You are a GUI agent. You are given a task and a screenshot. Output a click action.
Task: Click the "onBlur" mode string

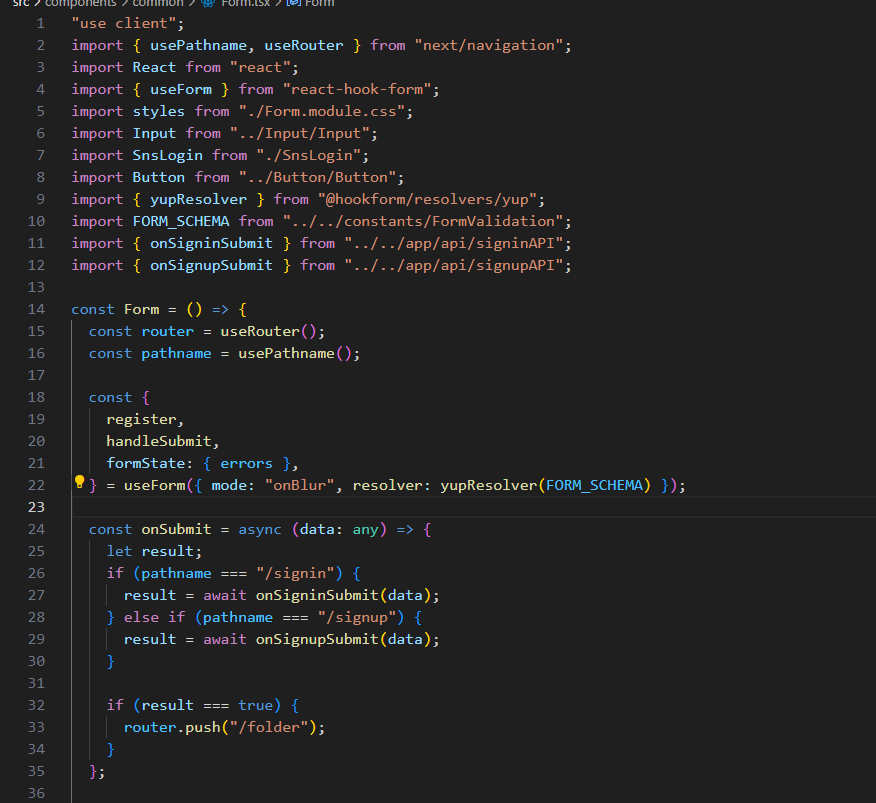pyautogui.click(x=299, y=485)
